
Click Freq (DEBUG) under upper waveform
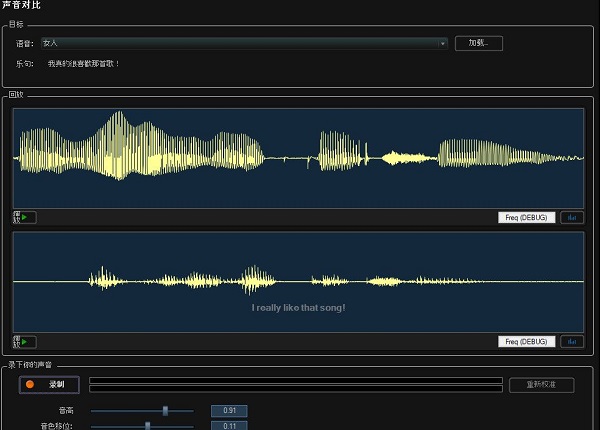(x=526, y=217)
